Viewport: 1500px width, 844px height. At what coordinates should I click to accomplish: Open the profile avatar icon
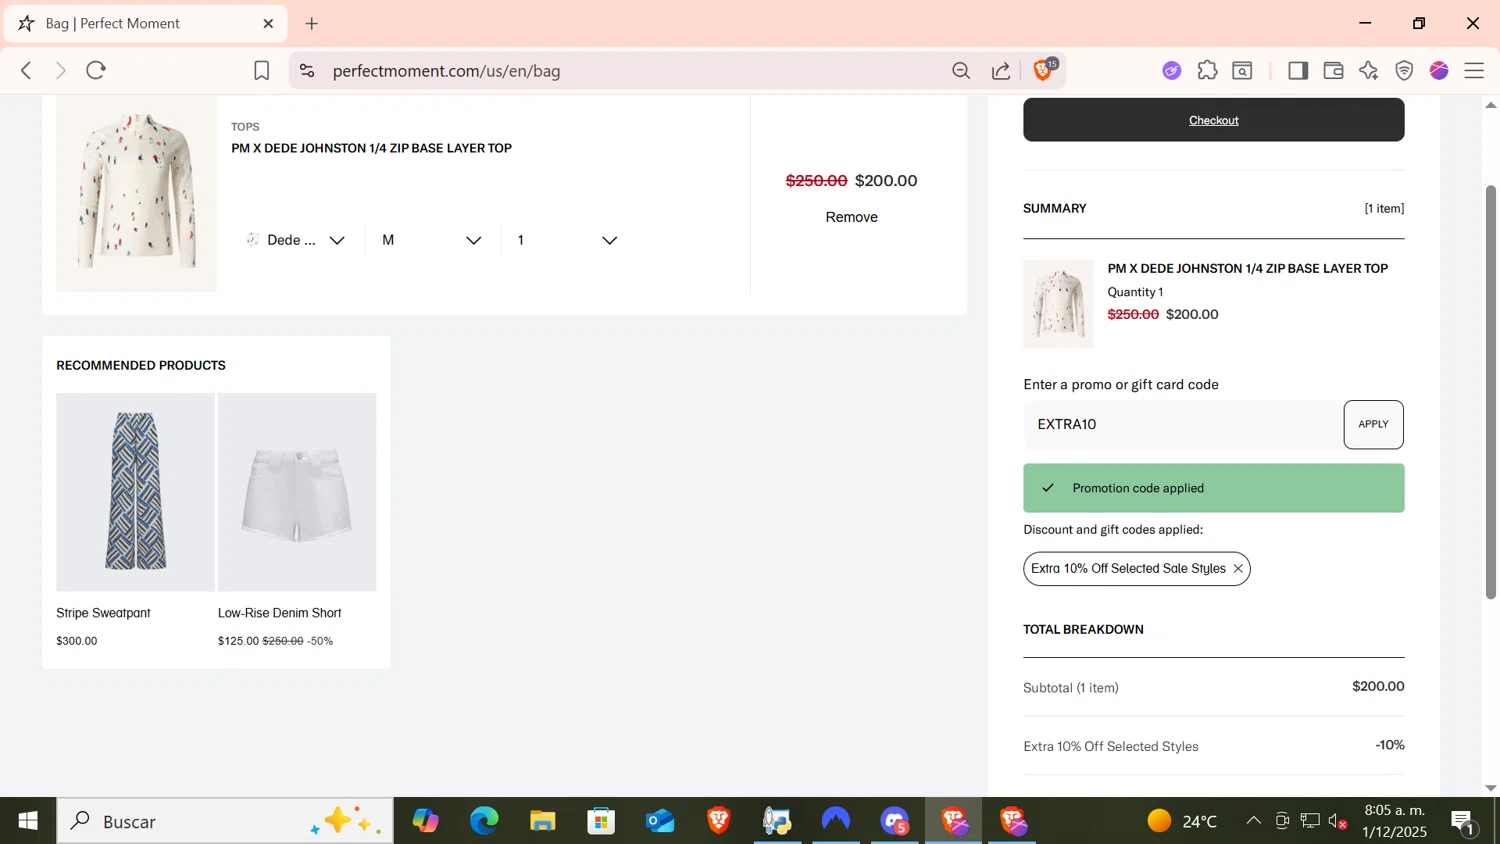pos(1439,71)
